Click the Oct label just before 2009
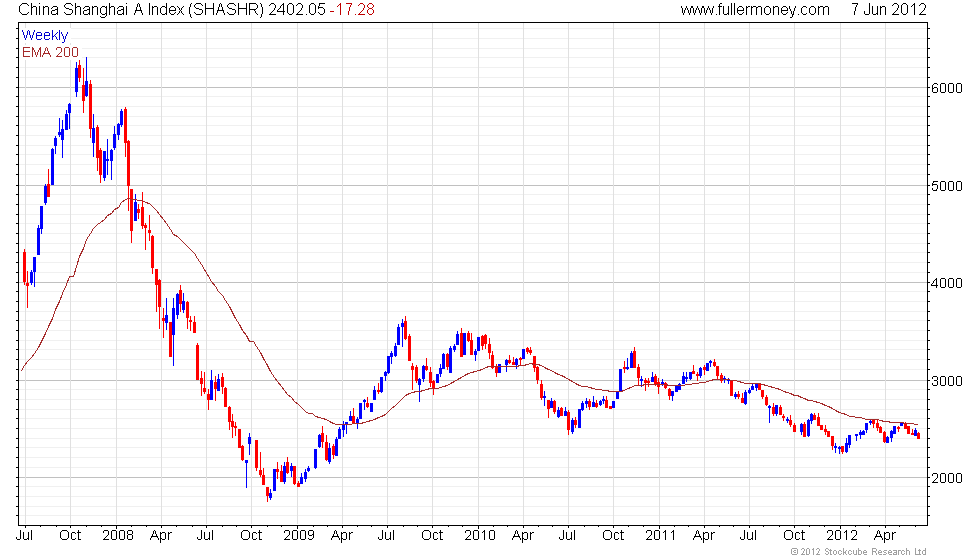 pyautogui.click(x=251, y=535)
